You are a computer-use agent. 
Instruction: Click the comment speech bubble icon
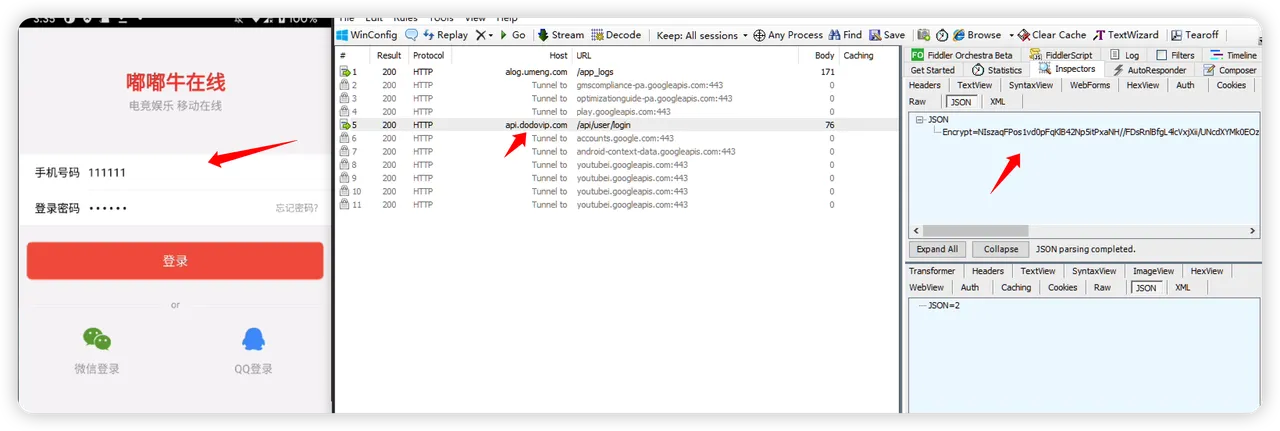tap(411, 35)
